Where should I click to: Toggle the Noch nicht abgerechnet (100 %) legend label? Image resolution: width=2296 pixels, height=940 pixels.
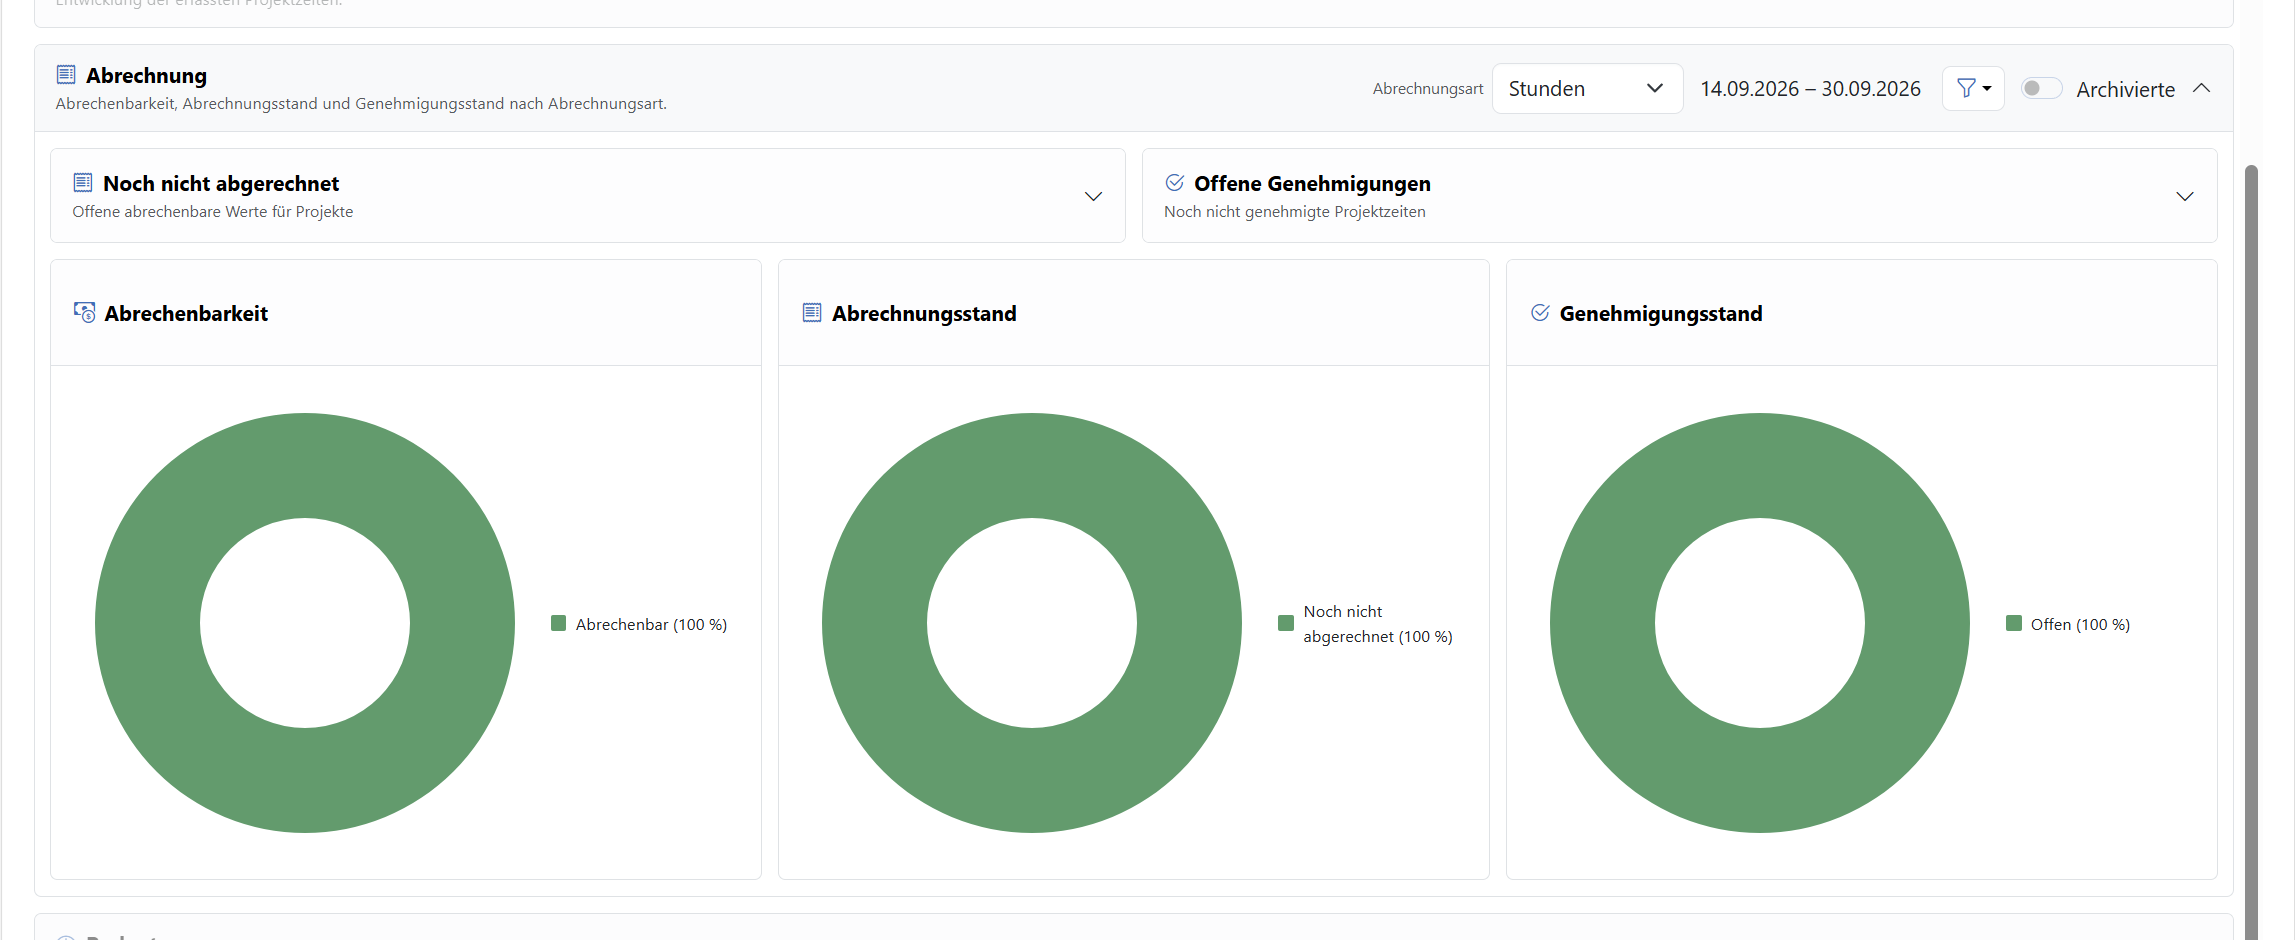pyautogui.click(x=1377, y=624)
